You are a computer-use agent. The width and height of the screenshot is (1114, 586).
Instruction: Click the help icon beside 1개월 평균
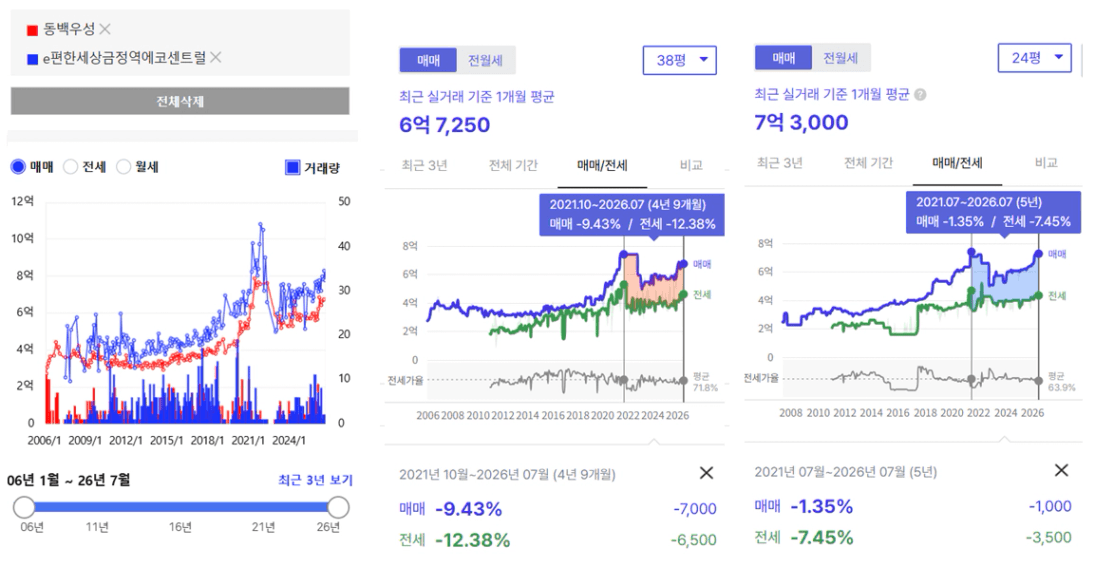click(920, 94)
